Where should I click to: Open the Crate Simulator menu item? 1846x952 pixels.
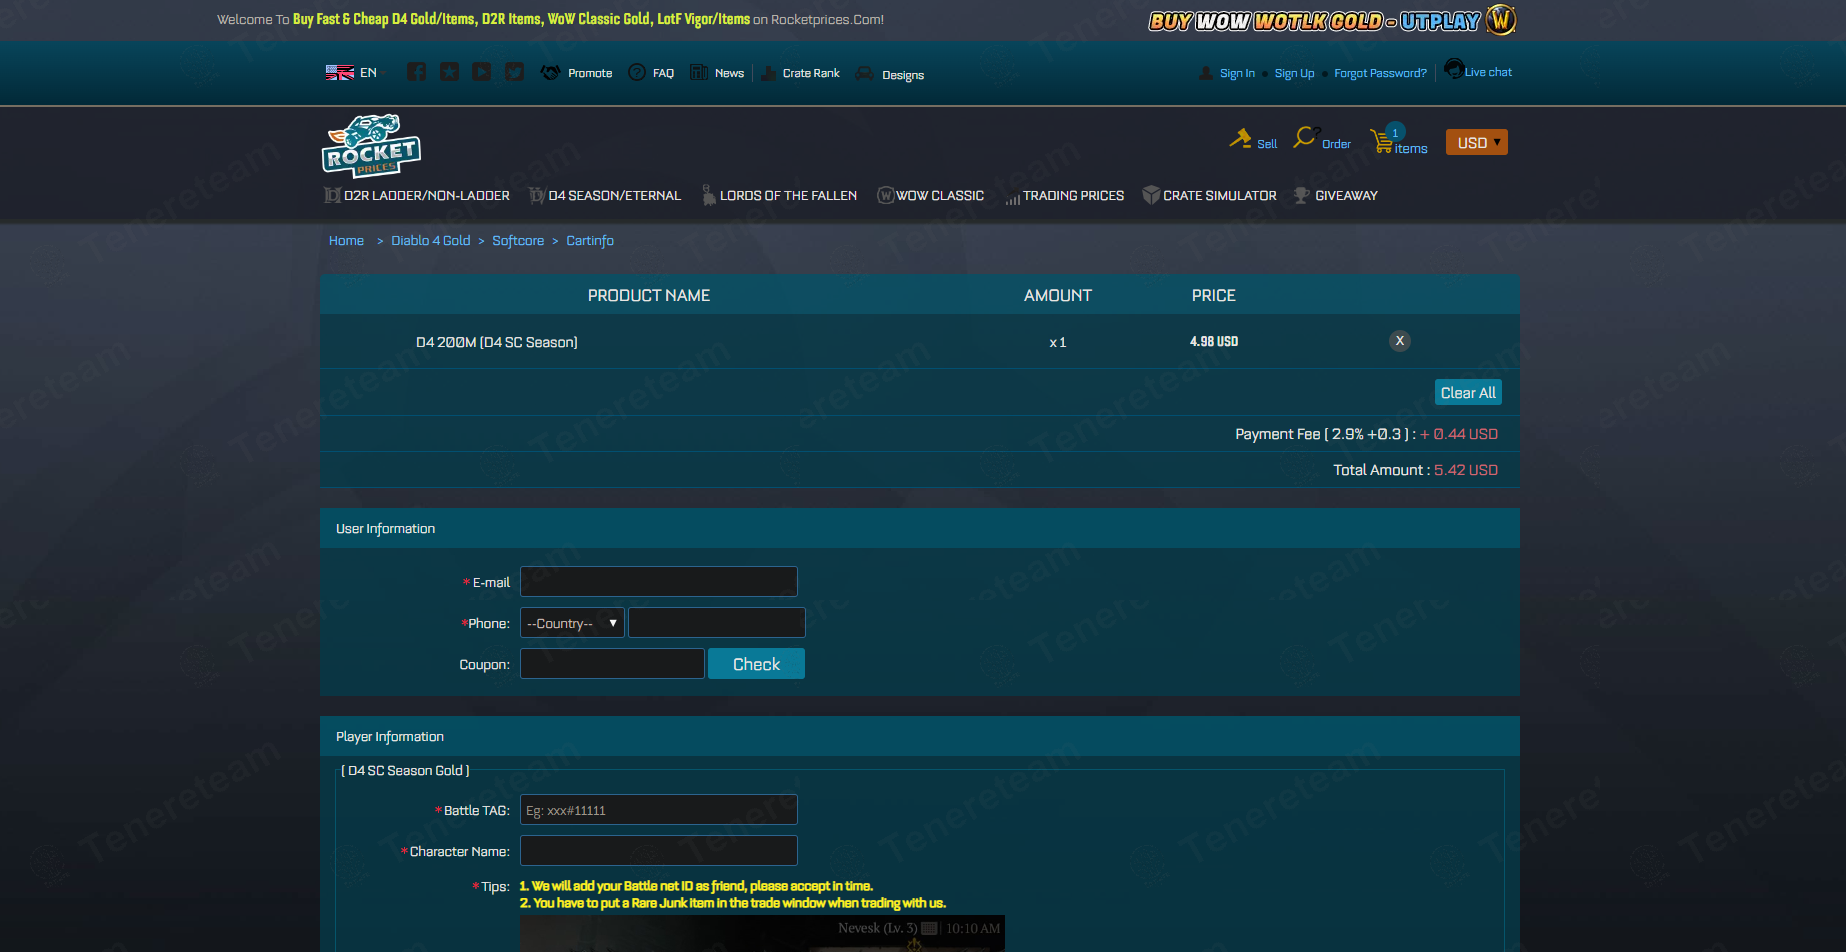click(1209, 195)
